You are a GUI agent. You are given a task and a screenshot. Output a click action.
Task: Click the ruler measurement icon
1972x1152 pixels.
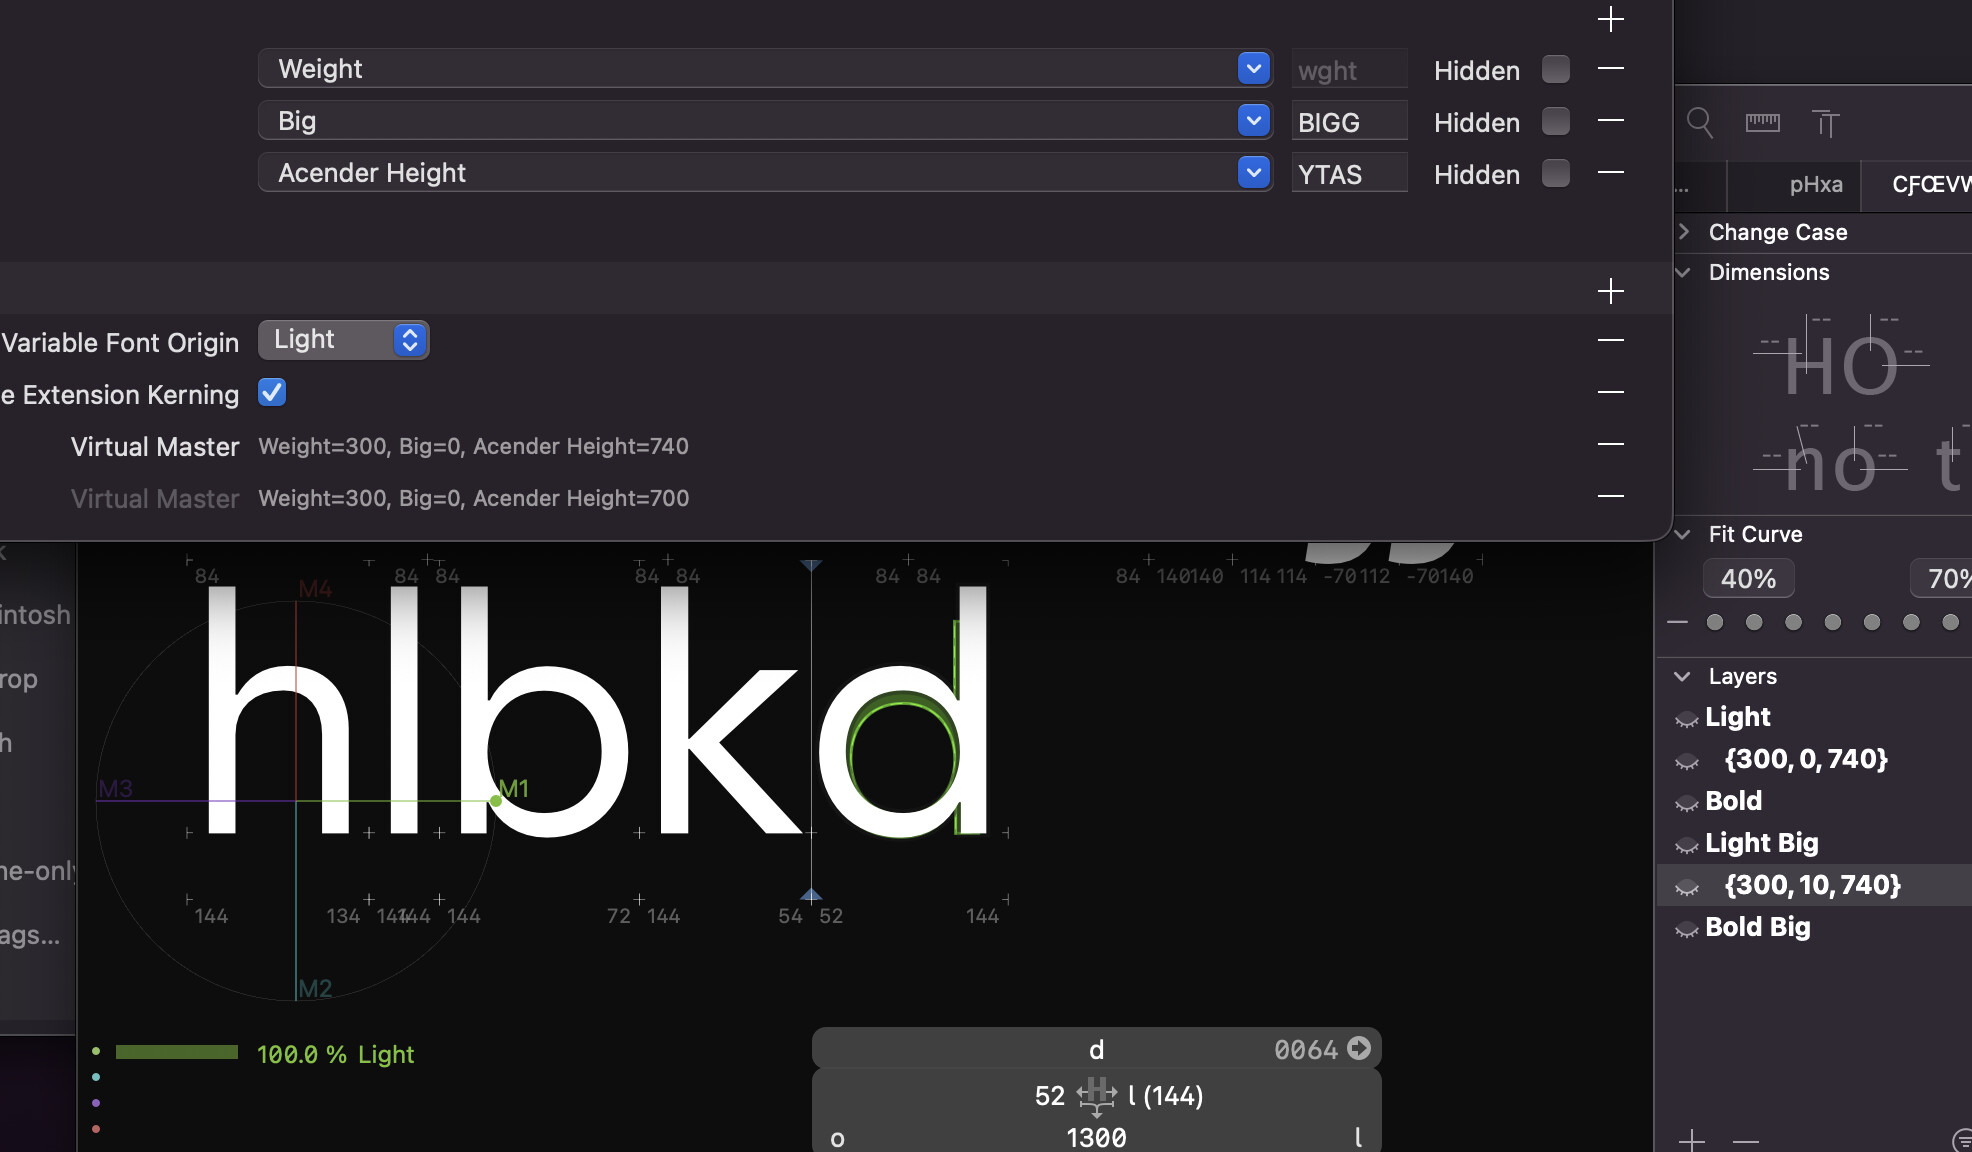[x=1762, y=123]
